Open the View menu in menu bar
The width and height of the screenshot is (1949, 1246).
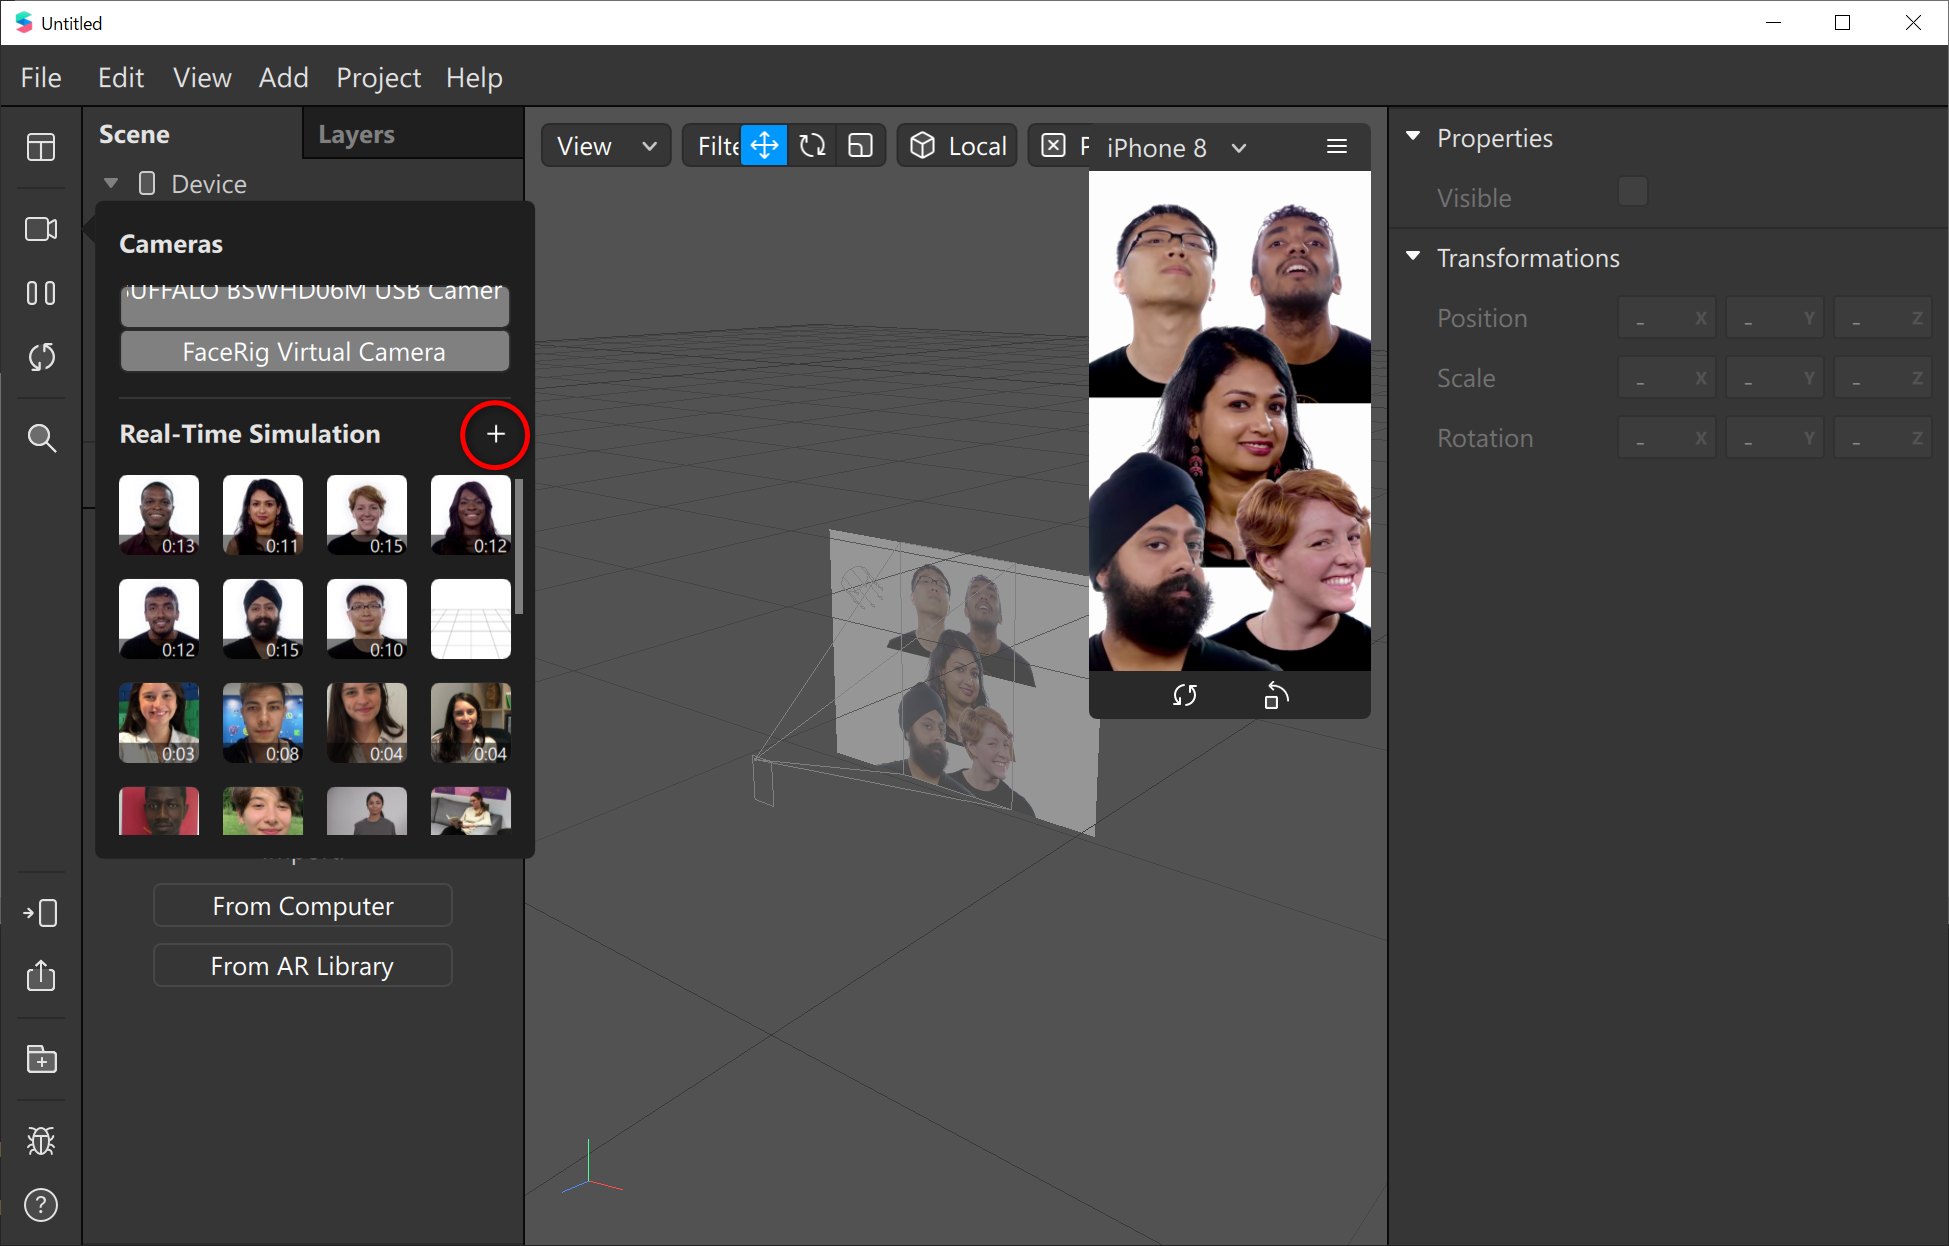point(202,77)
